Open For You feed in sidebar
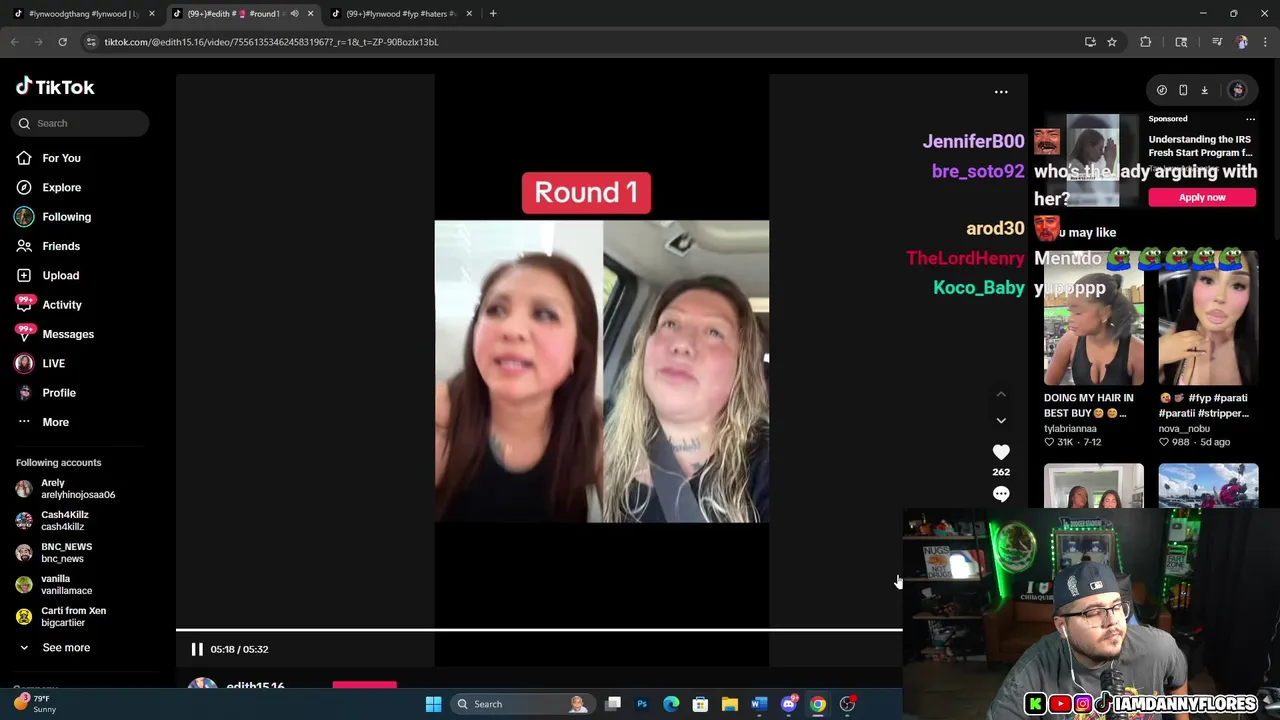Screen dimensions: 1280x720 tap(61, 158)
